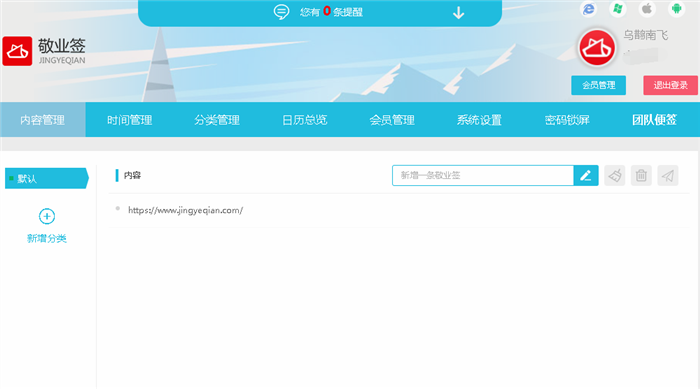The image size is (700, 389).
Task: Click the plus circle to add category
Action: [x=47, y=216]
